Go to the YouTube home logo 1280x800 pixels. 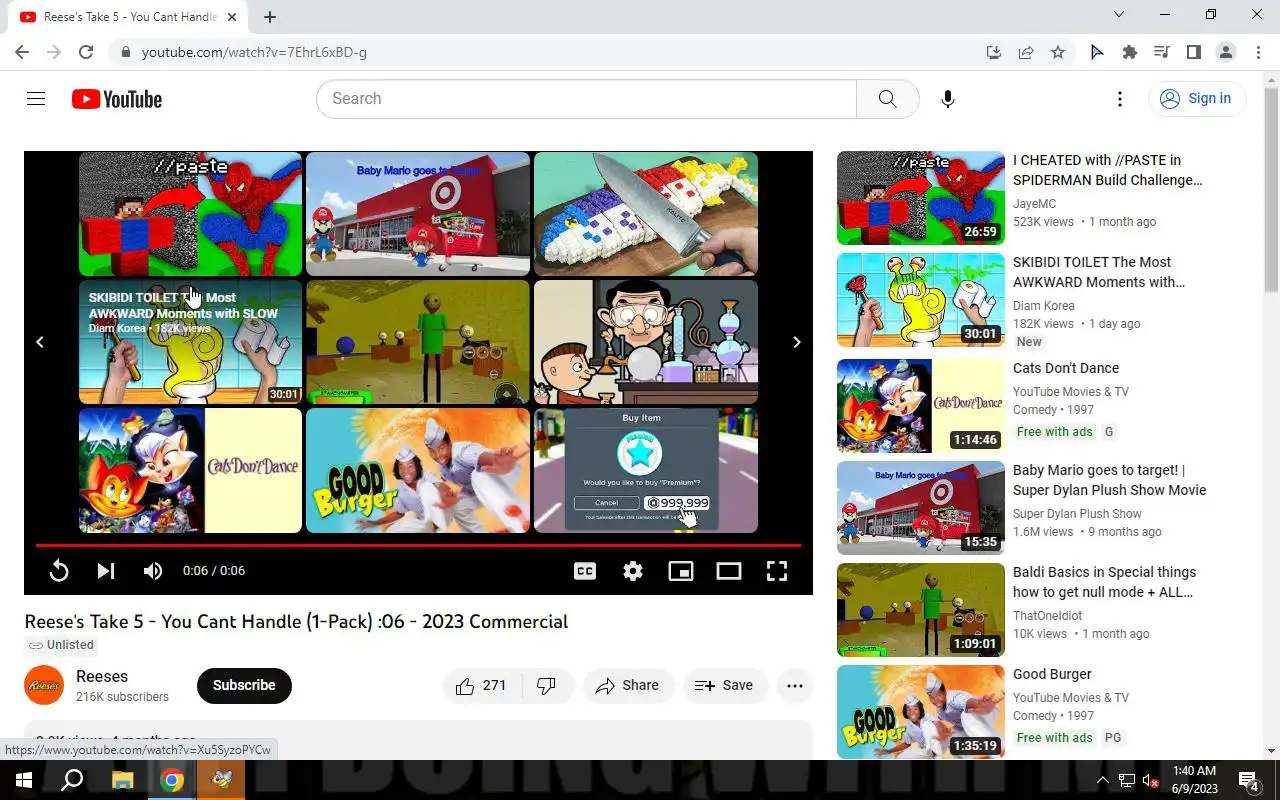pyautogui.click(x=117, y=99)
